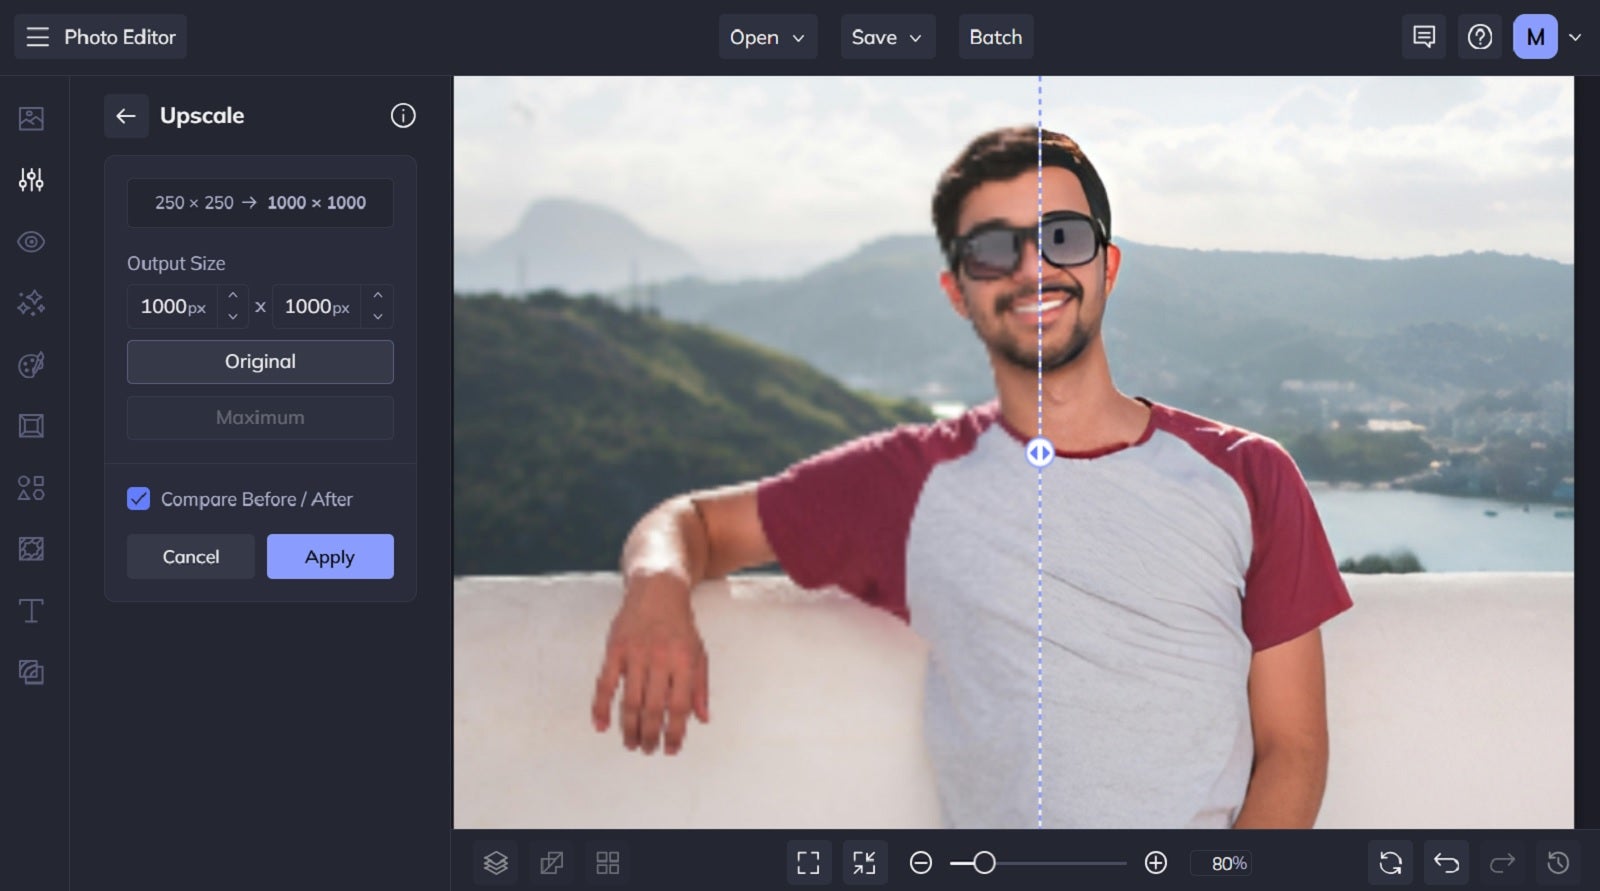The width and height of the screenshot is (1600, 891).
Task: Expand the Open dropdown menu
Action: tap(768, 37)
